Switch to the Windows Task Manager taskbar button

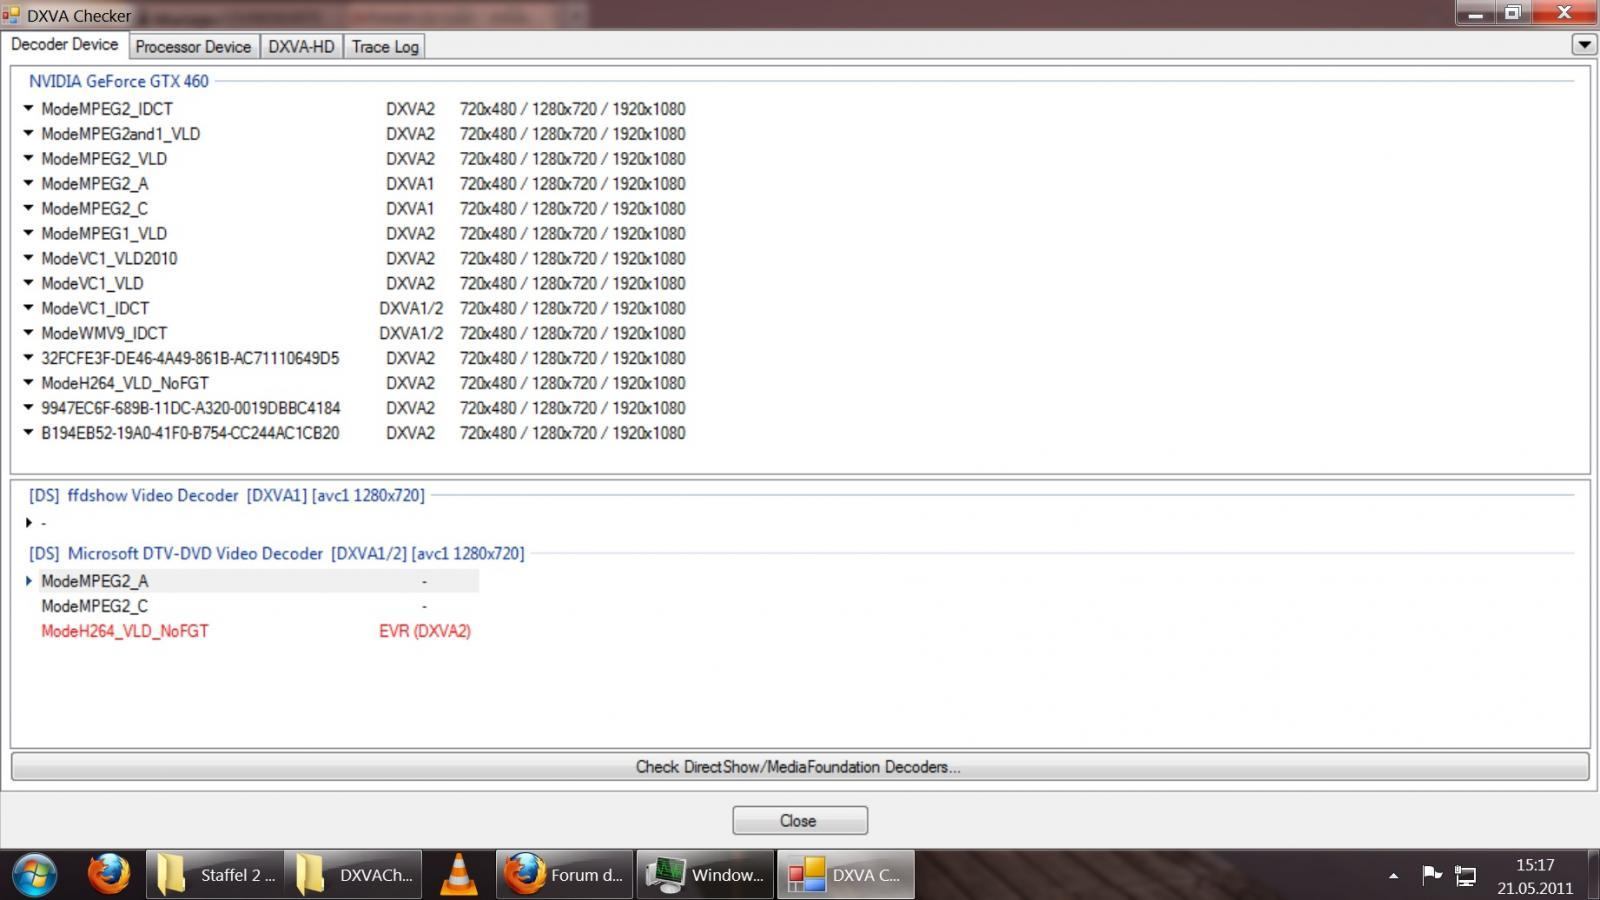point(705,875)
